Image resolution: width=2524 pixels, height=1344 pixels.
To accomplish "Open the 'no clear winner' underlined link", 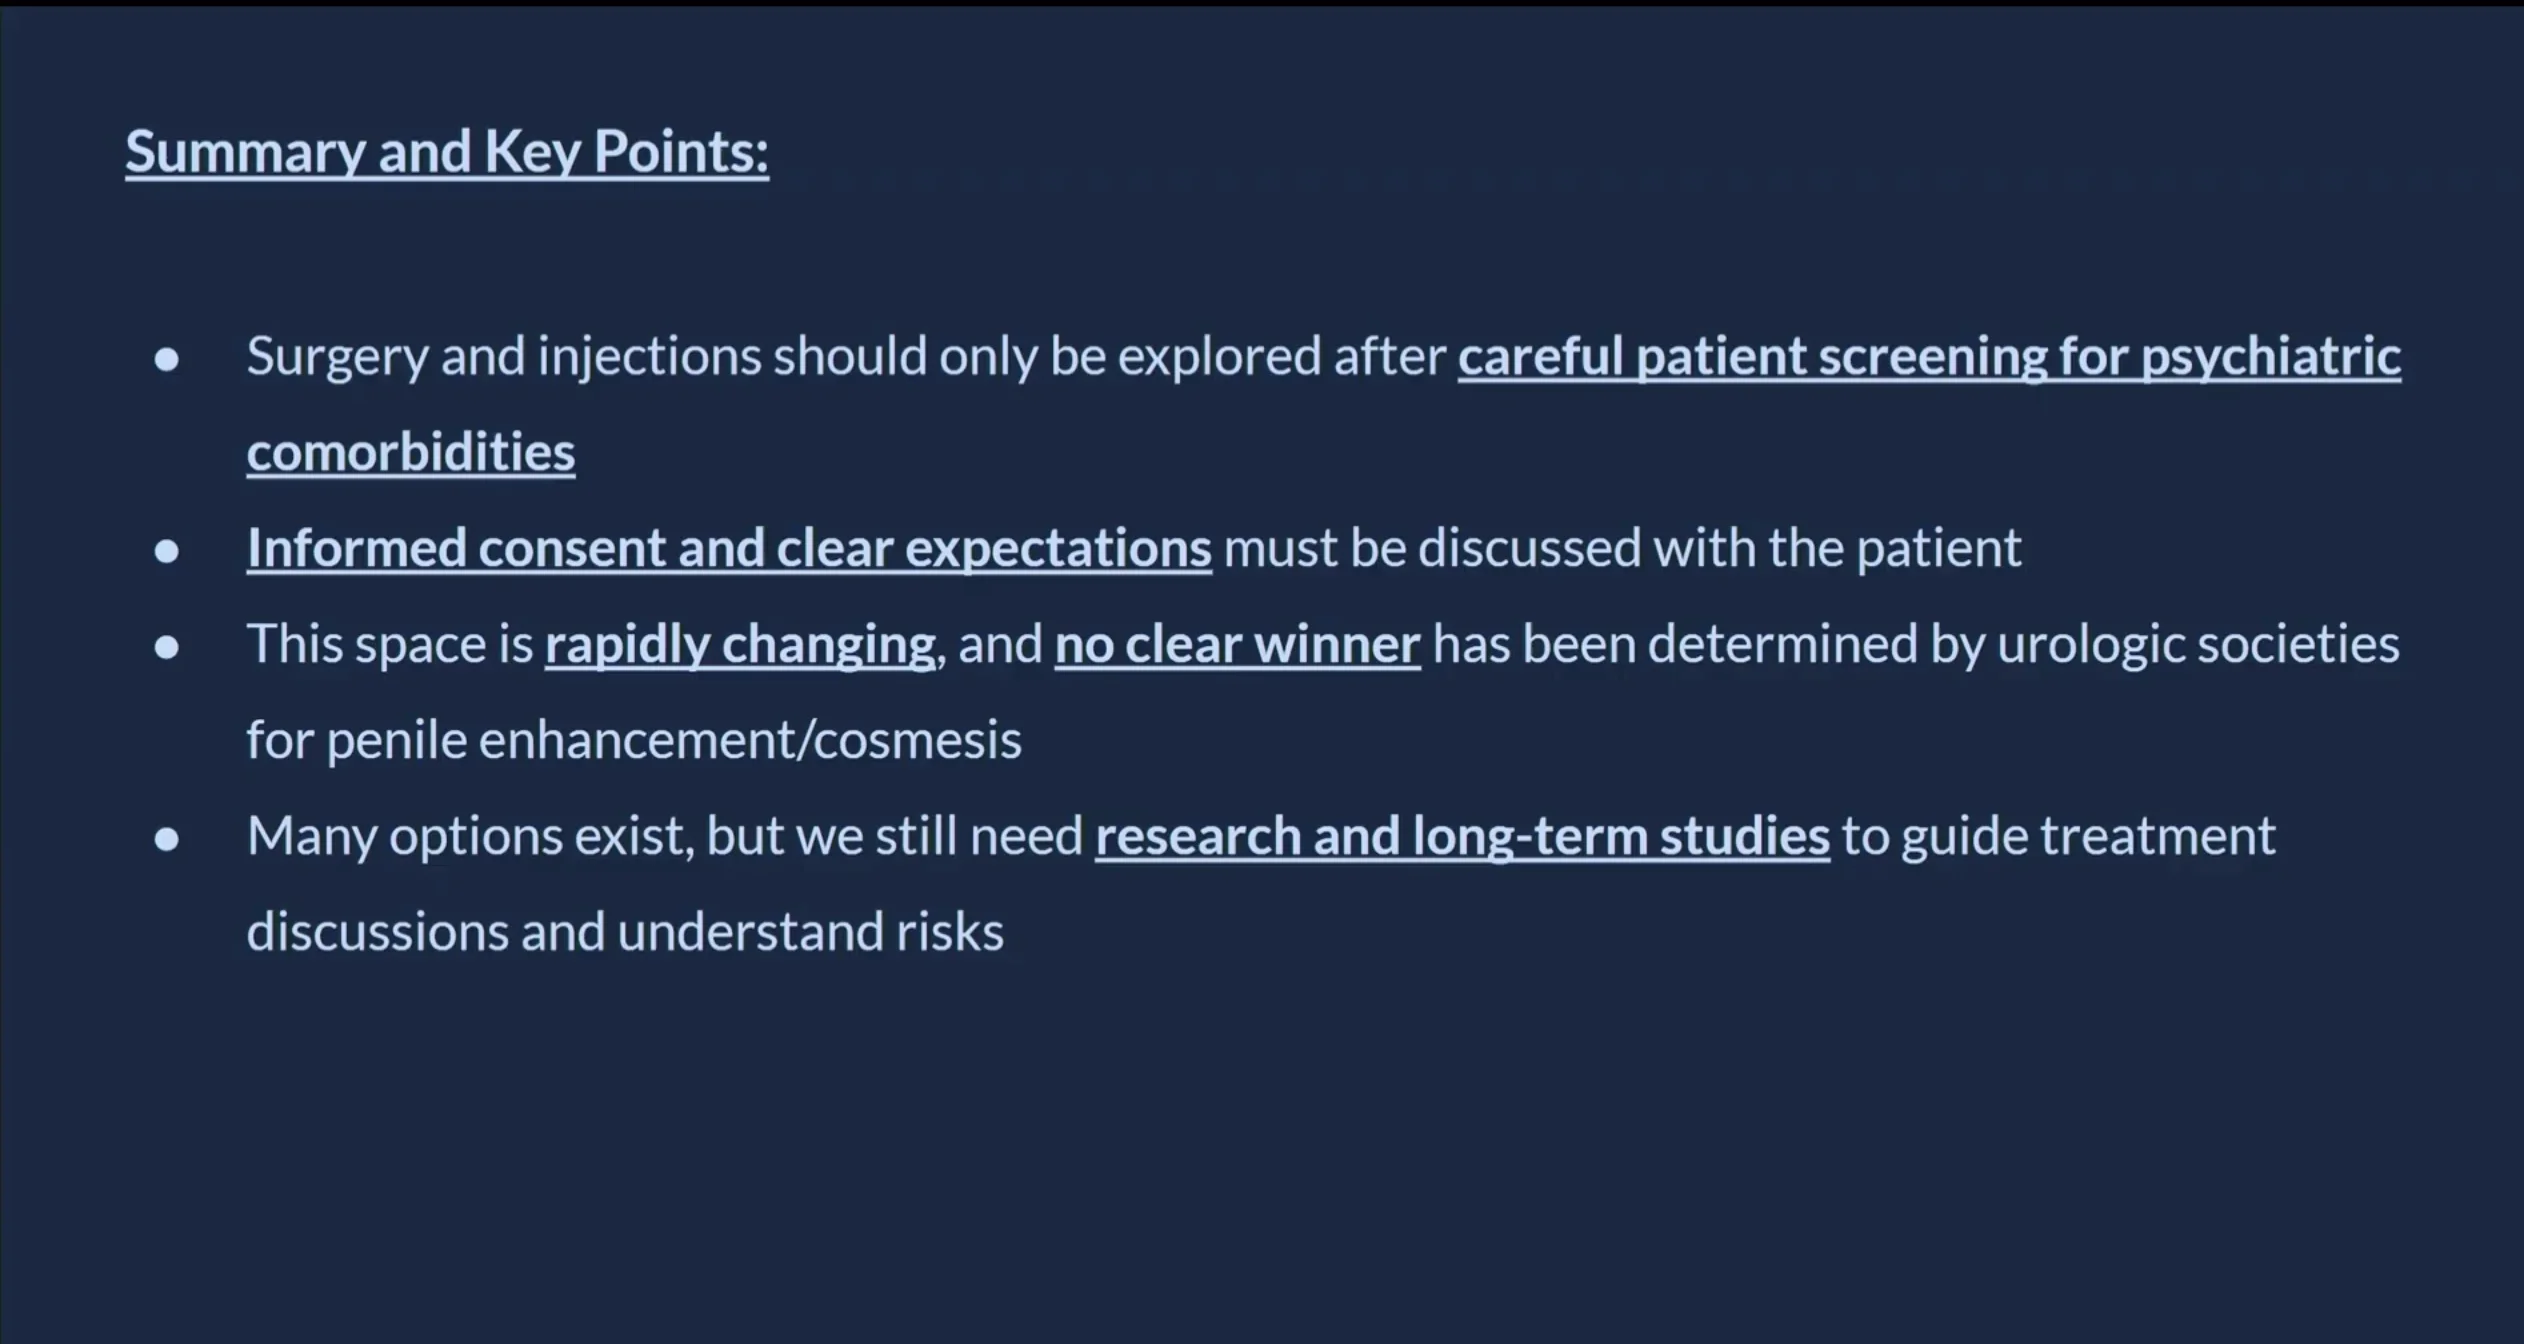I will [1237, 644].
